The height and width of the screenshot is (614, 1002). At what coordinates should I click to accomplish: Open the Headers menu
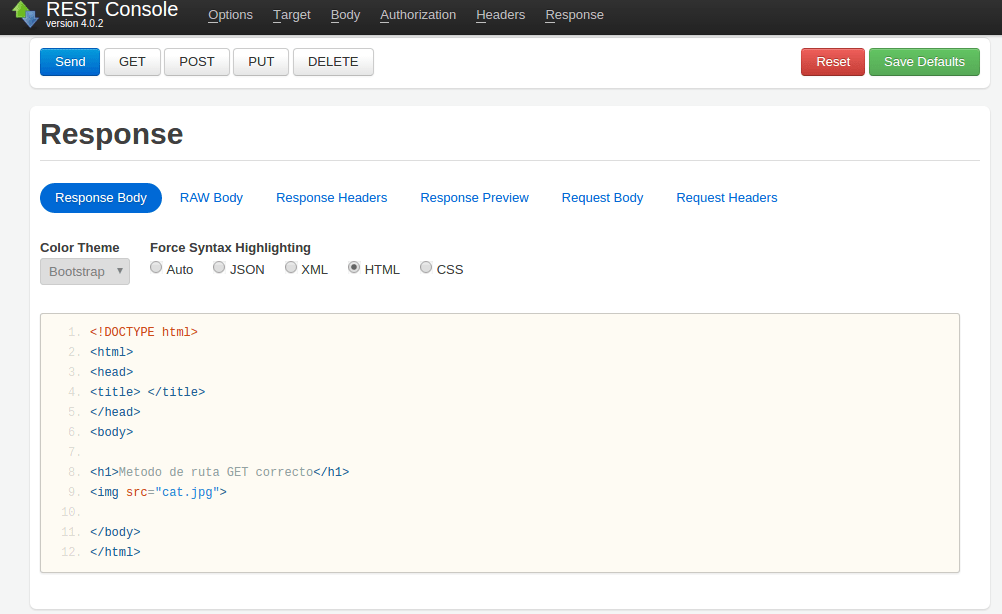pos(500,15)
